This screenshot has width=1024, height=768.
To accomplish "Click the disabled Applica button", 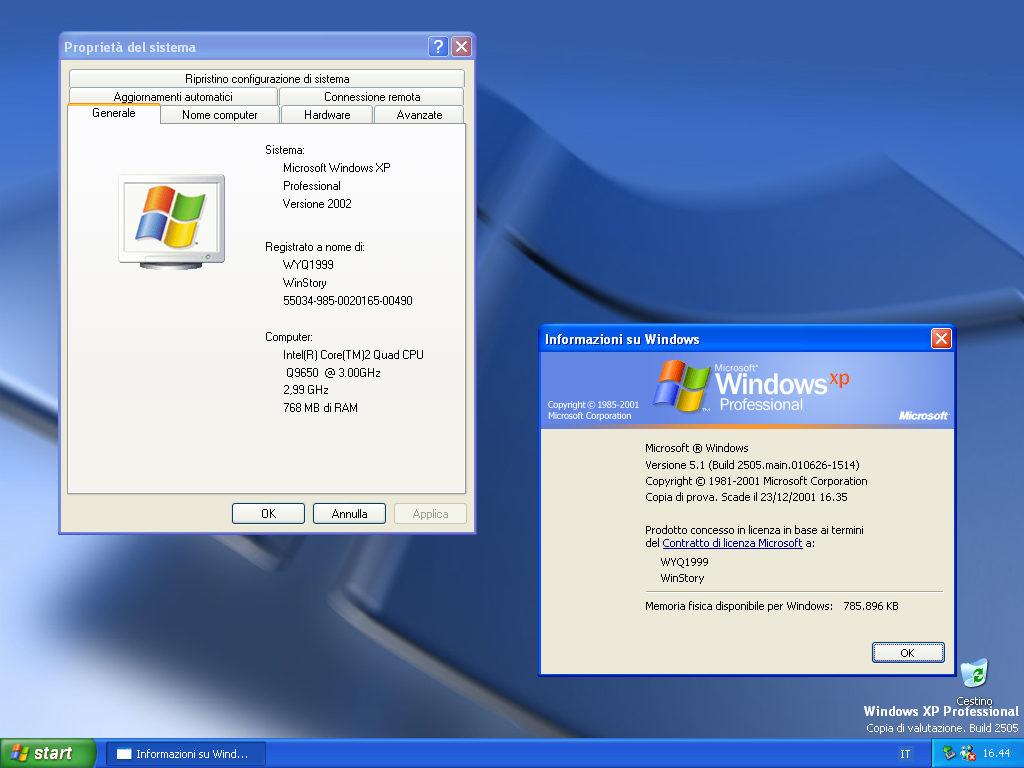I will click(x=430, y=513).
